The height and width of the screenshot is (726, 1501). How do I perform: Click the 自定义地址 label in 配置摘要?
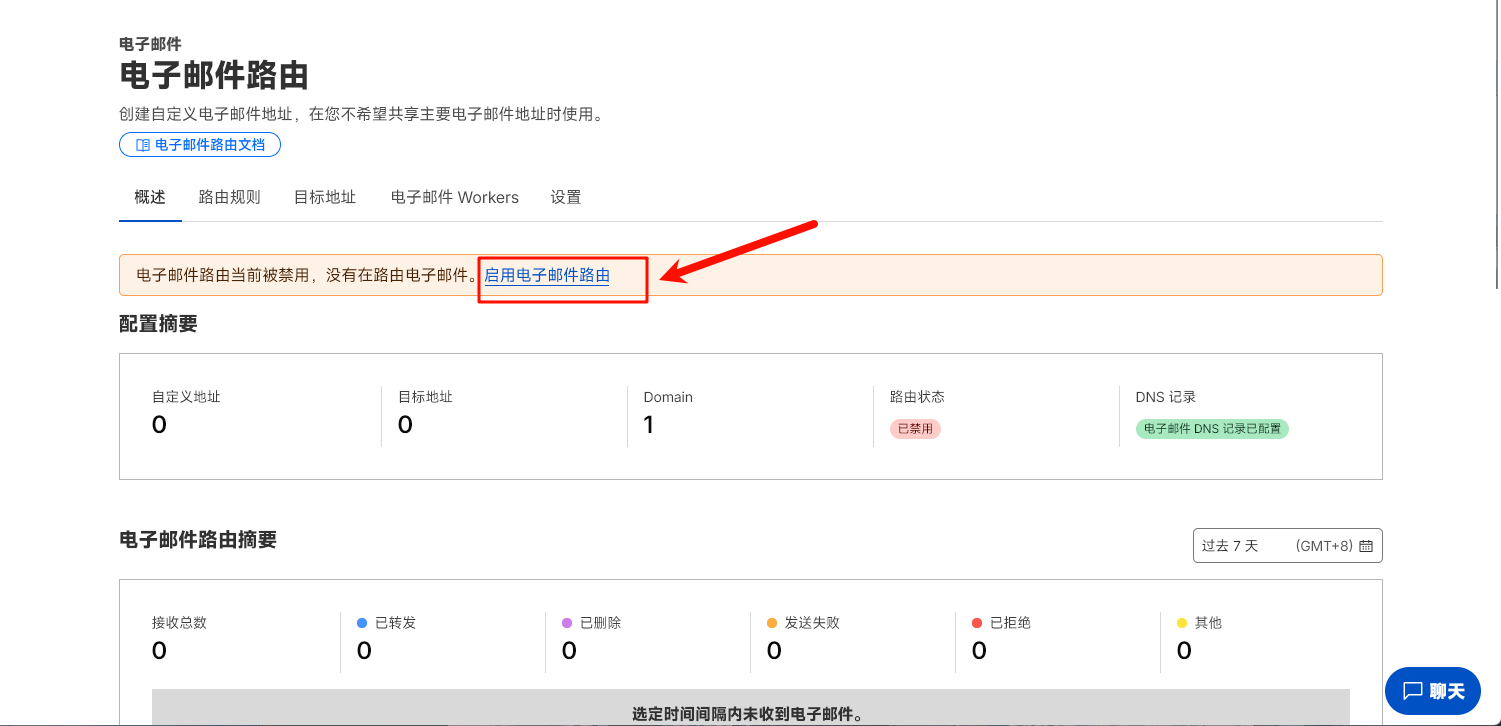tap(186, 397)
